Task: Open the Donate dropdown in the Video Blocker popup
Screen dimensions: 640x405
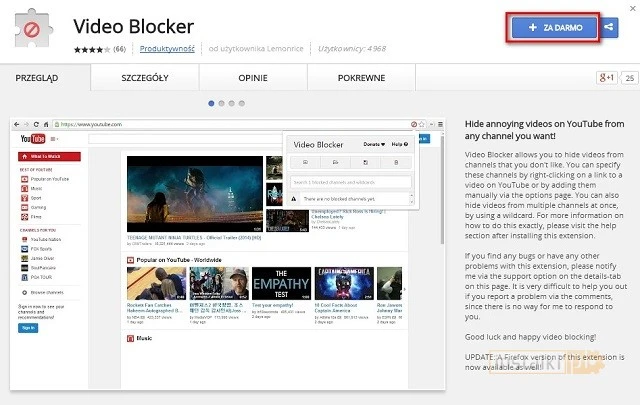Action: pos(374,144)
